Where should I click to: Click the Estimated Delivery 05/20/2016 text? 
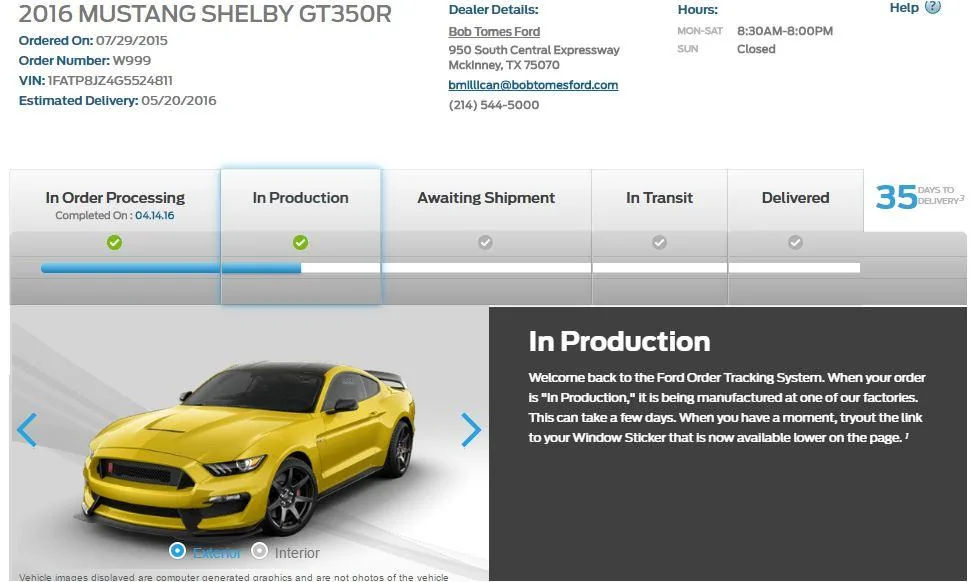click(117, 101)
